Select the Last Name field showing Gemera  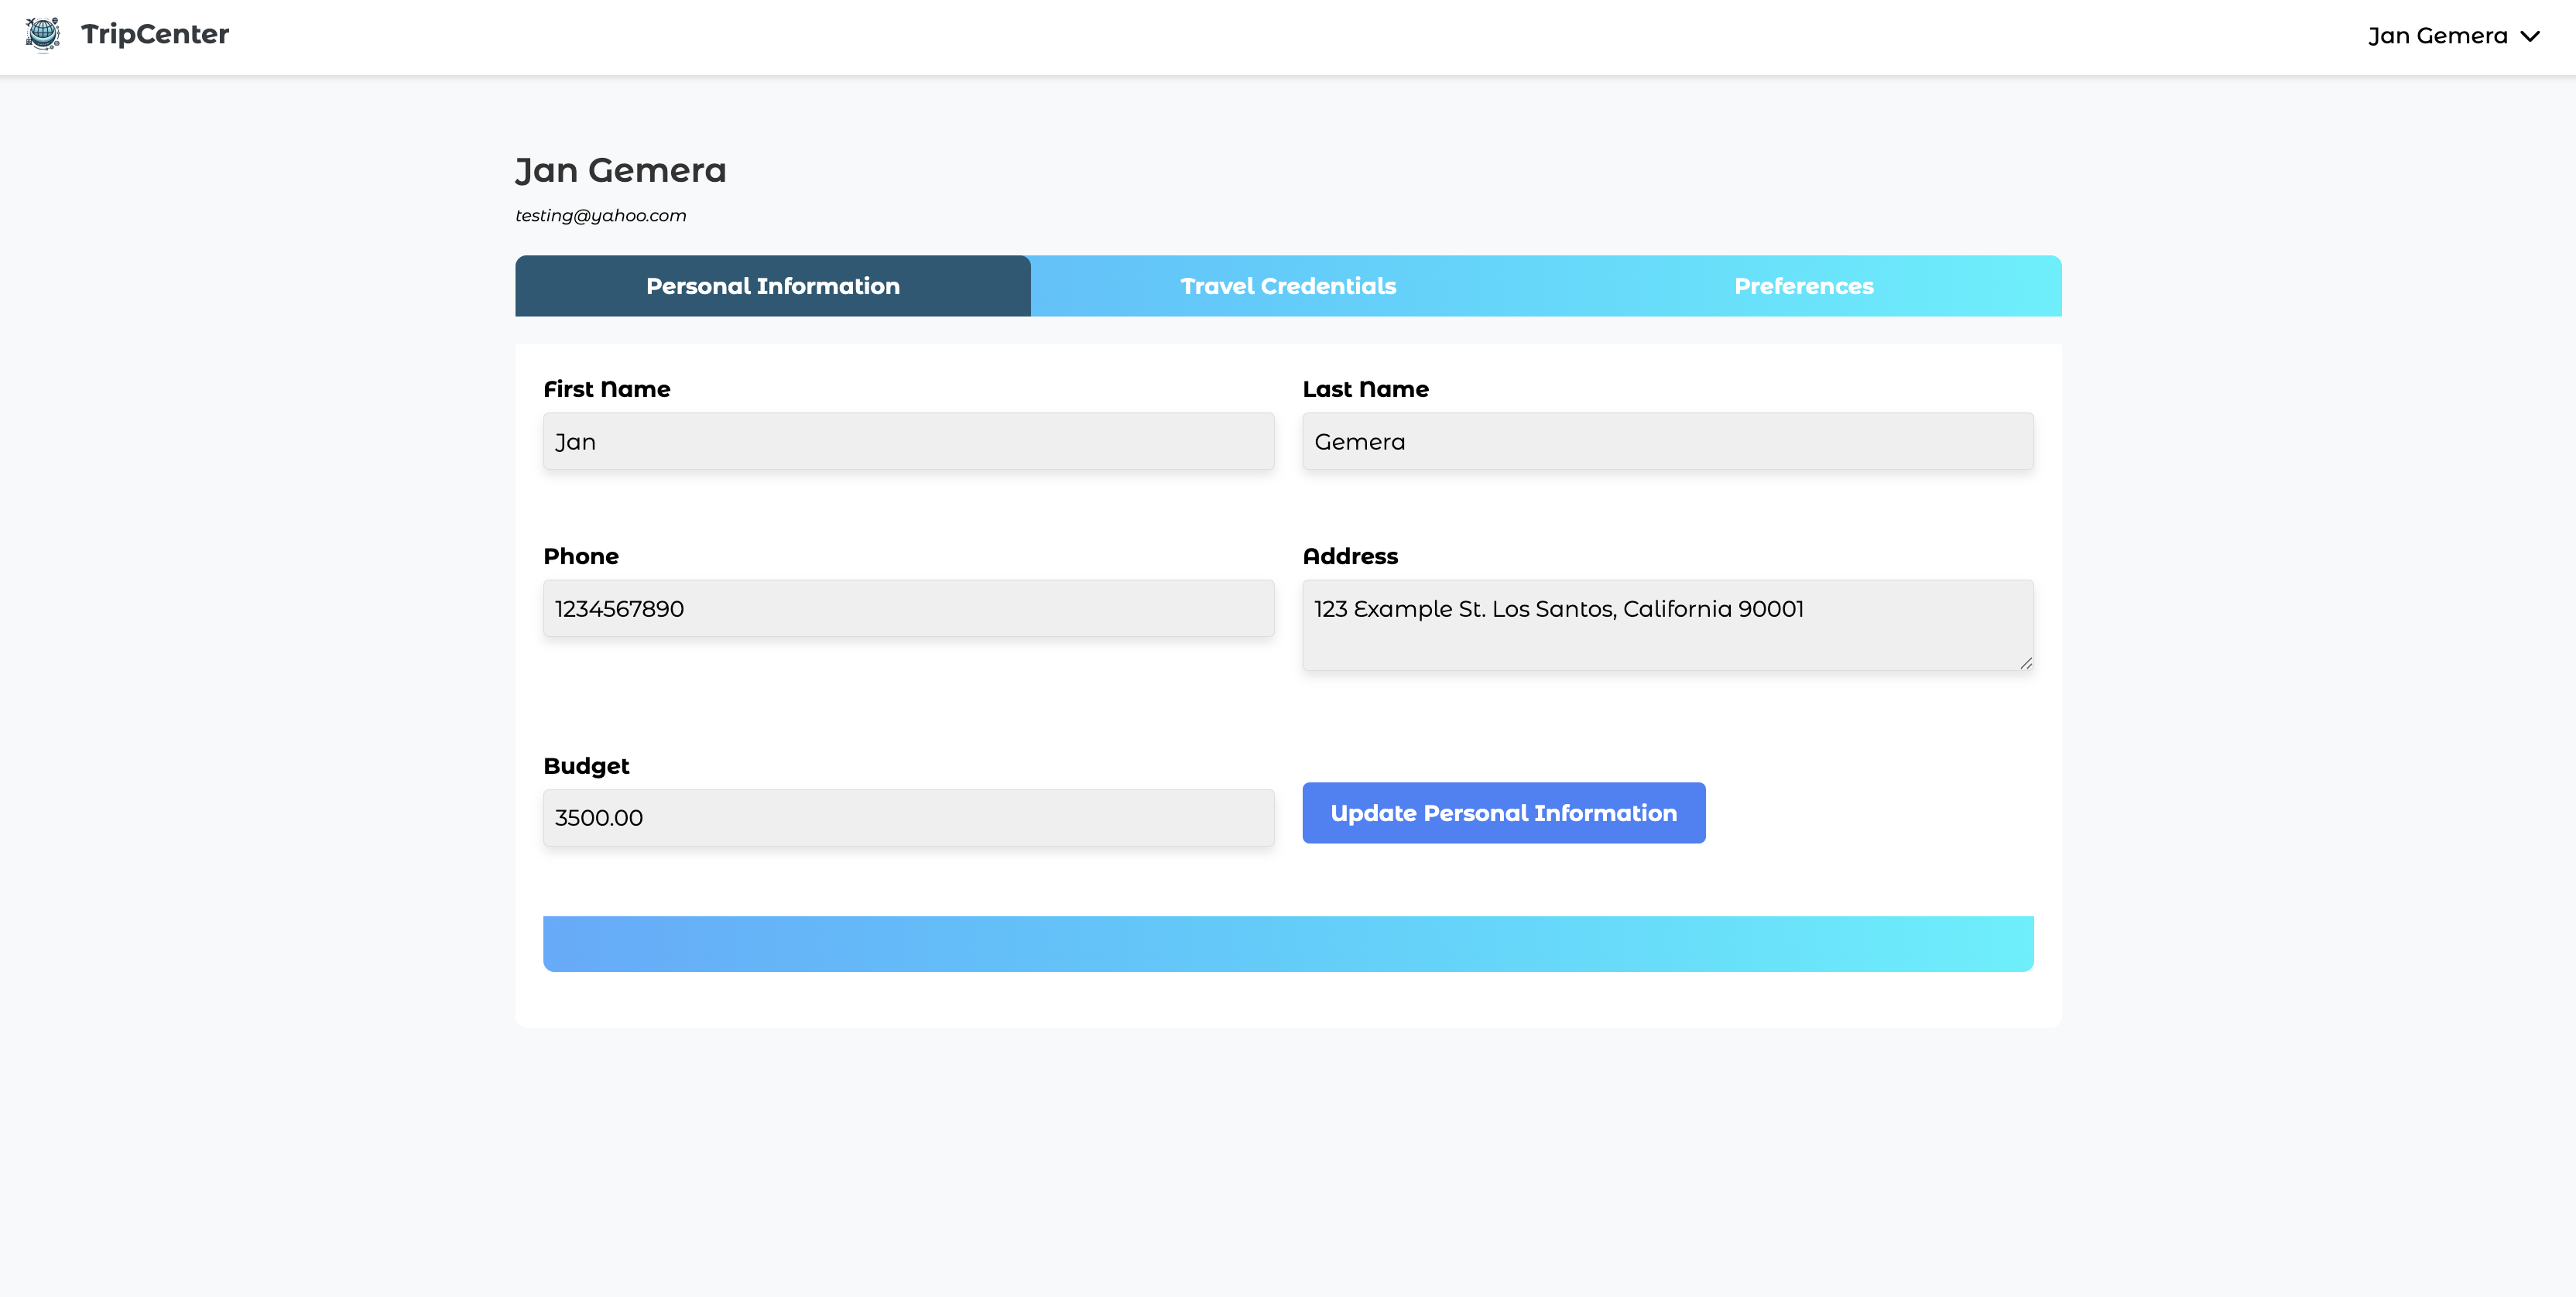point(1667,441)
